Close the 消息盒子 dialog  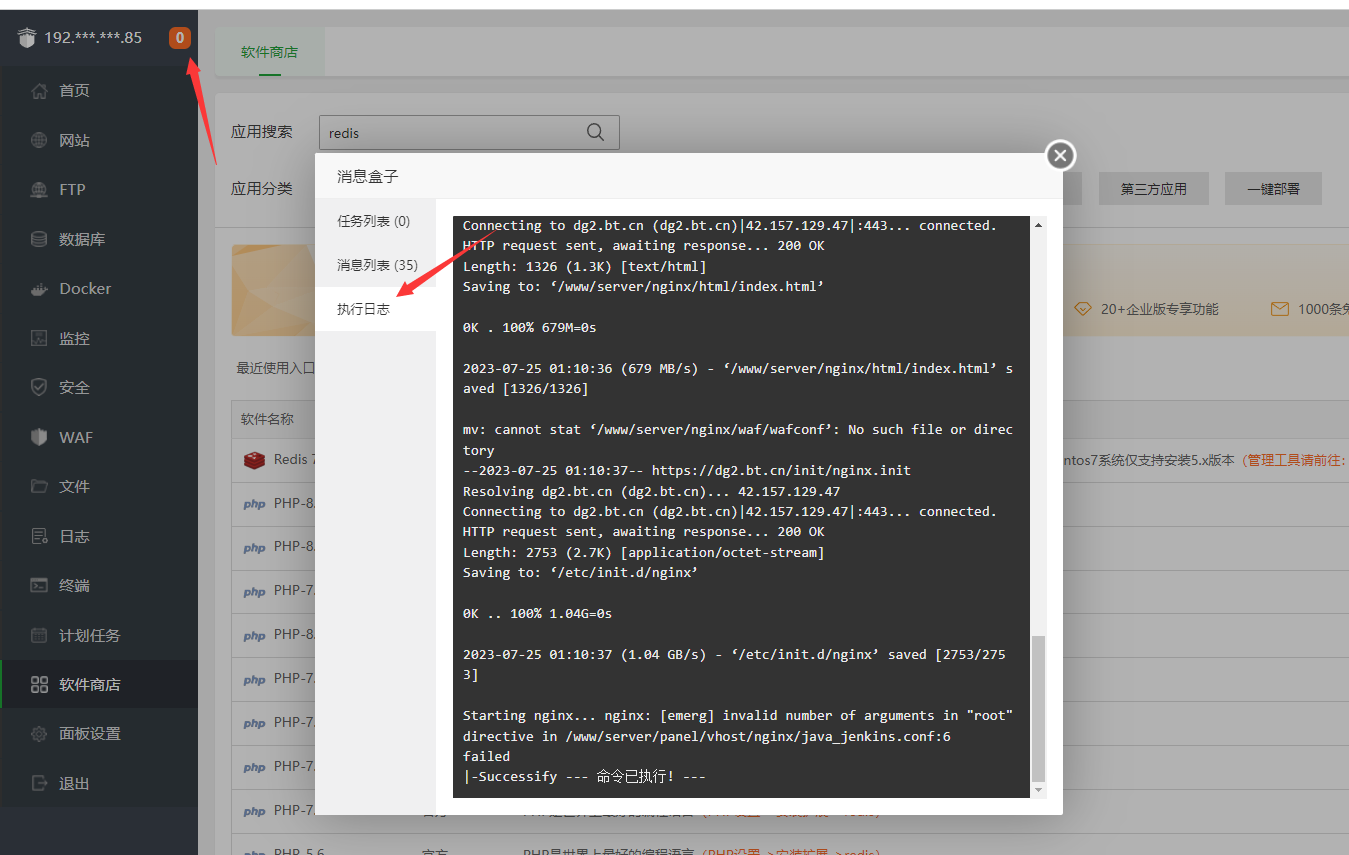[x=1060, y=155]
